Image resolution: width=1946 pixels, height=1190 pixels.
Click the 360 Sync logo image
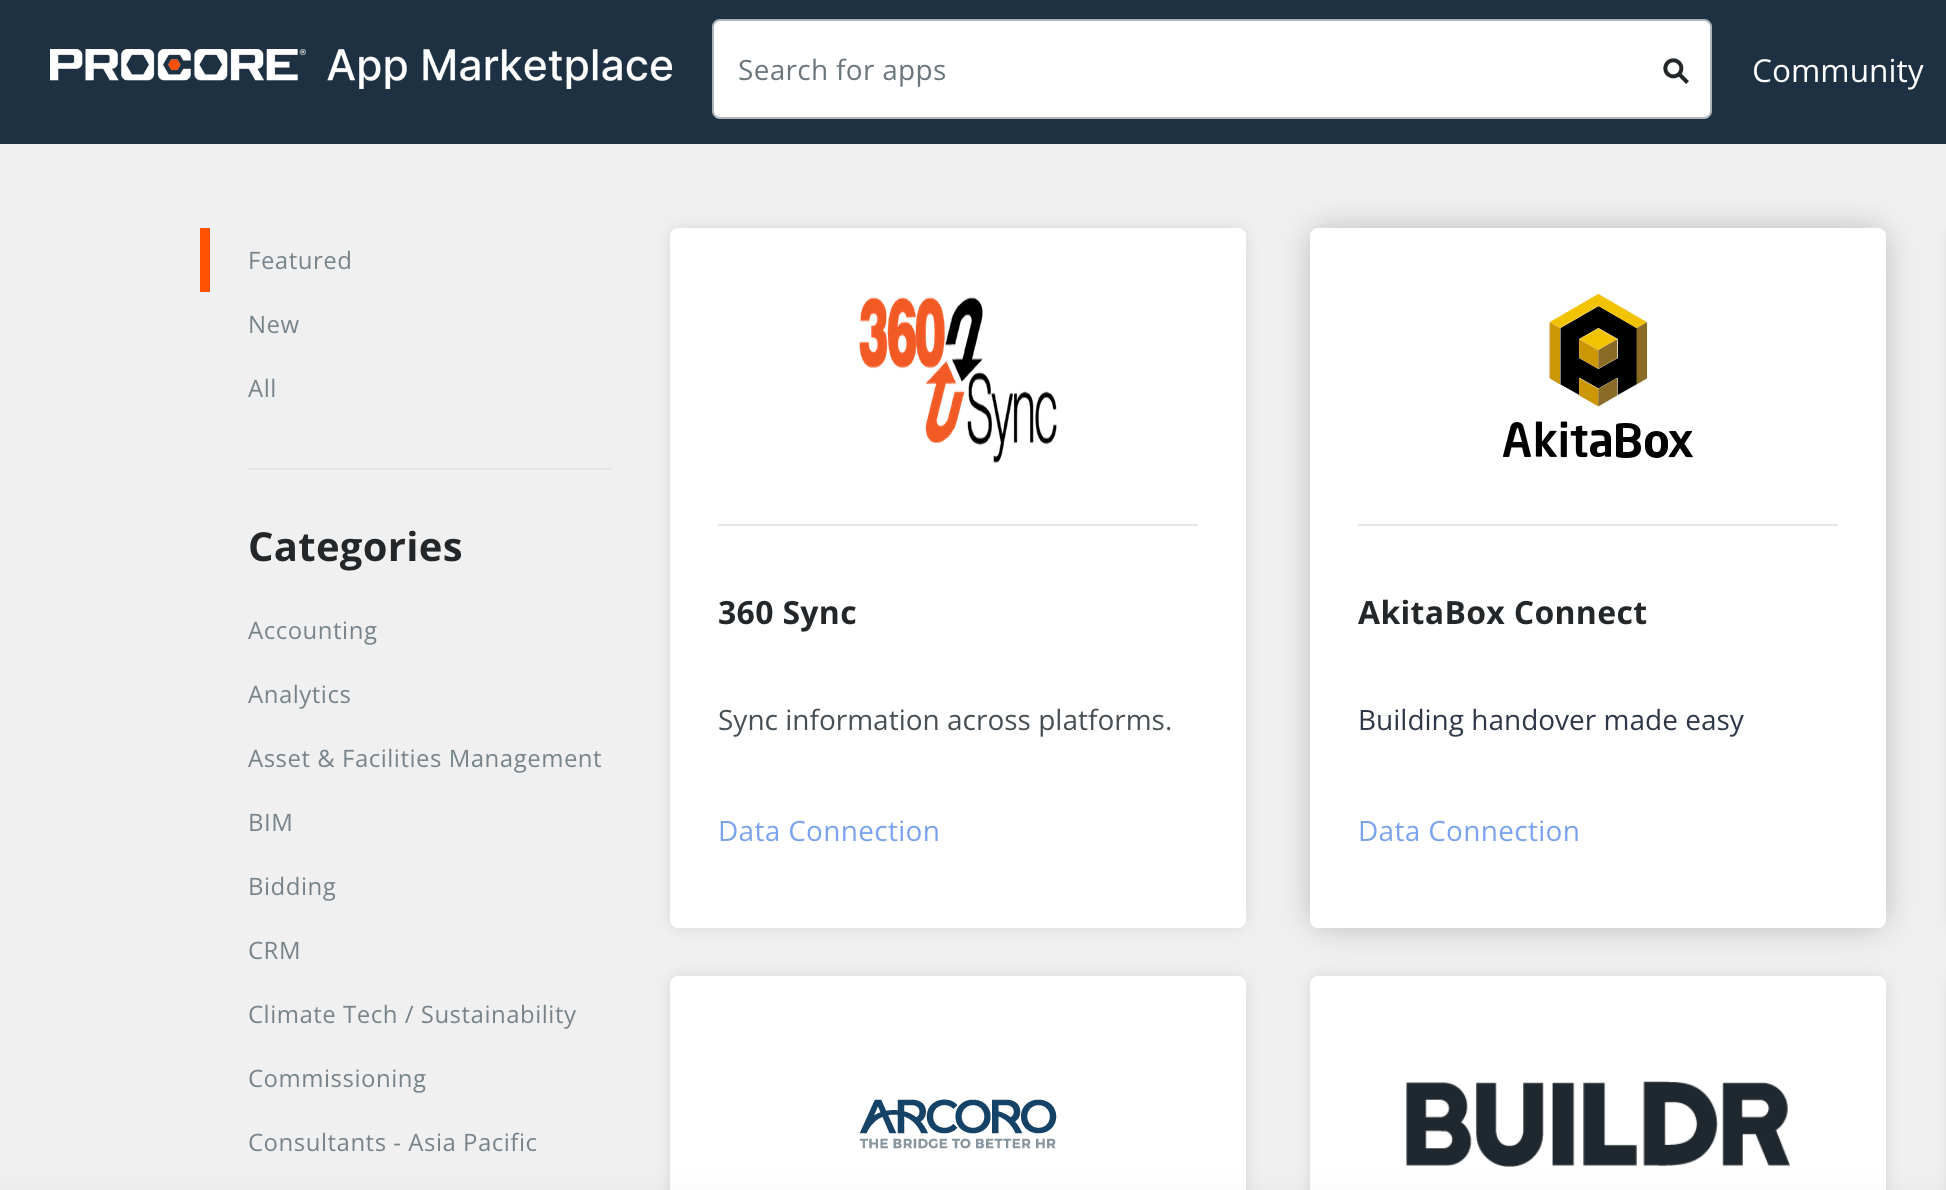(x=958, y=379)
